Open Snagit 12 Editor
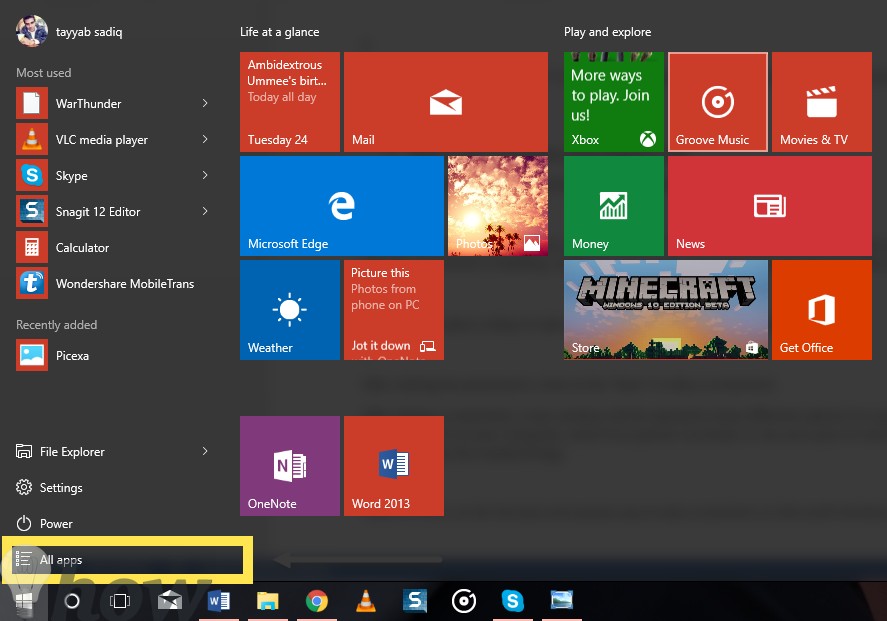 (x=113, y=212)
